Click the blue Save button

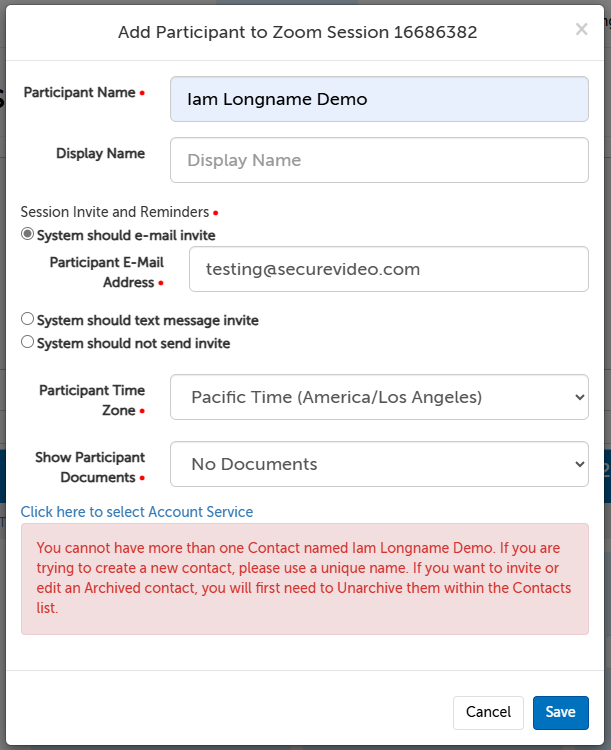pyautogui.click(x=560, y=712)
